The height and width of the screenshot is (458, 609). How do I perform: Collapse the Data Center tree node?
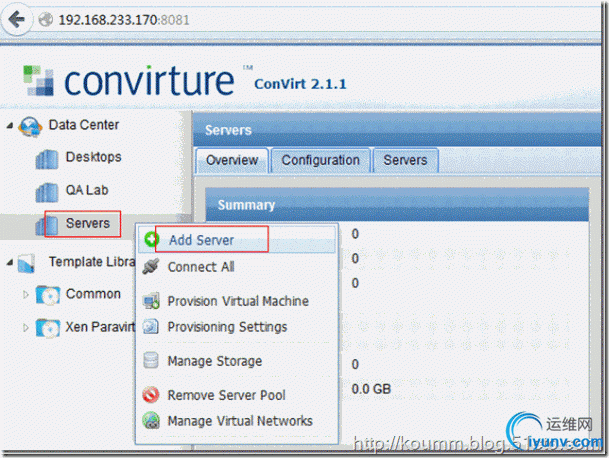tap(10, 125)
